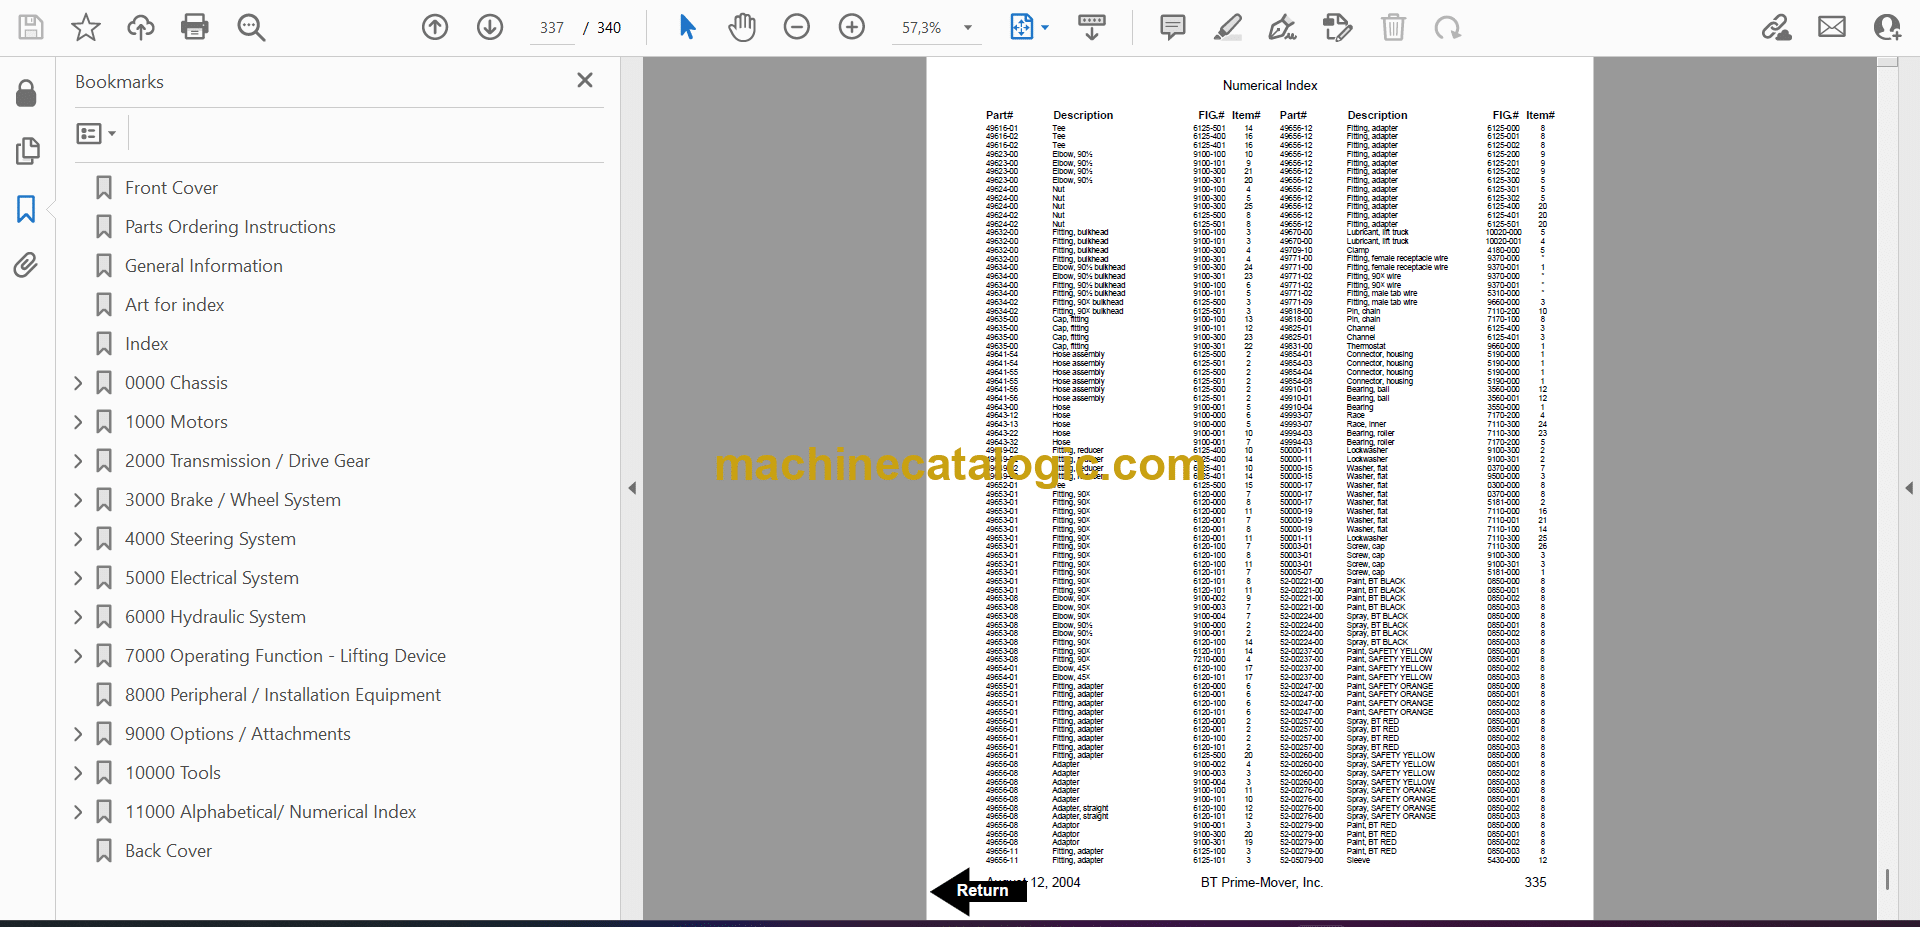Expand the 1000 Motors bookmark
The height and width of the screenshot is (927, 1920).
[78, 422]
